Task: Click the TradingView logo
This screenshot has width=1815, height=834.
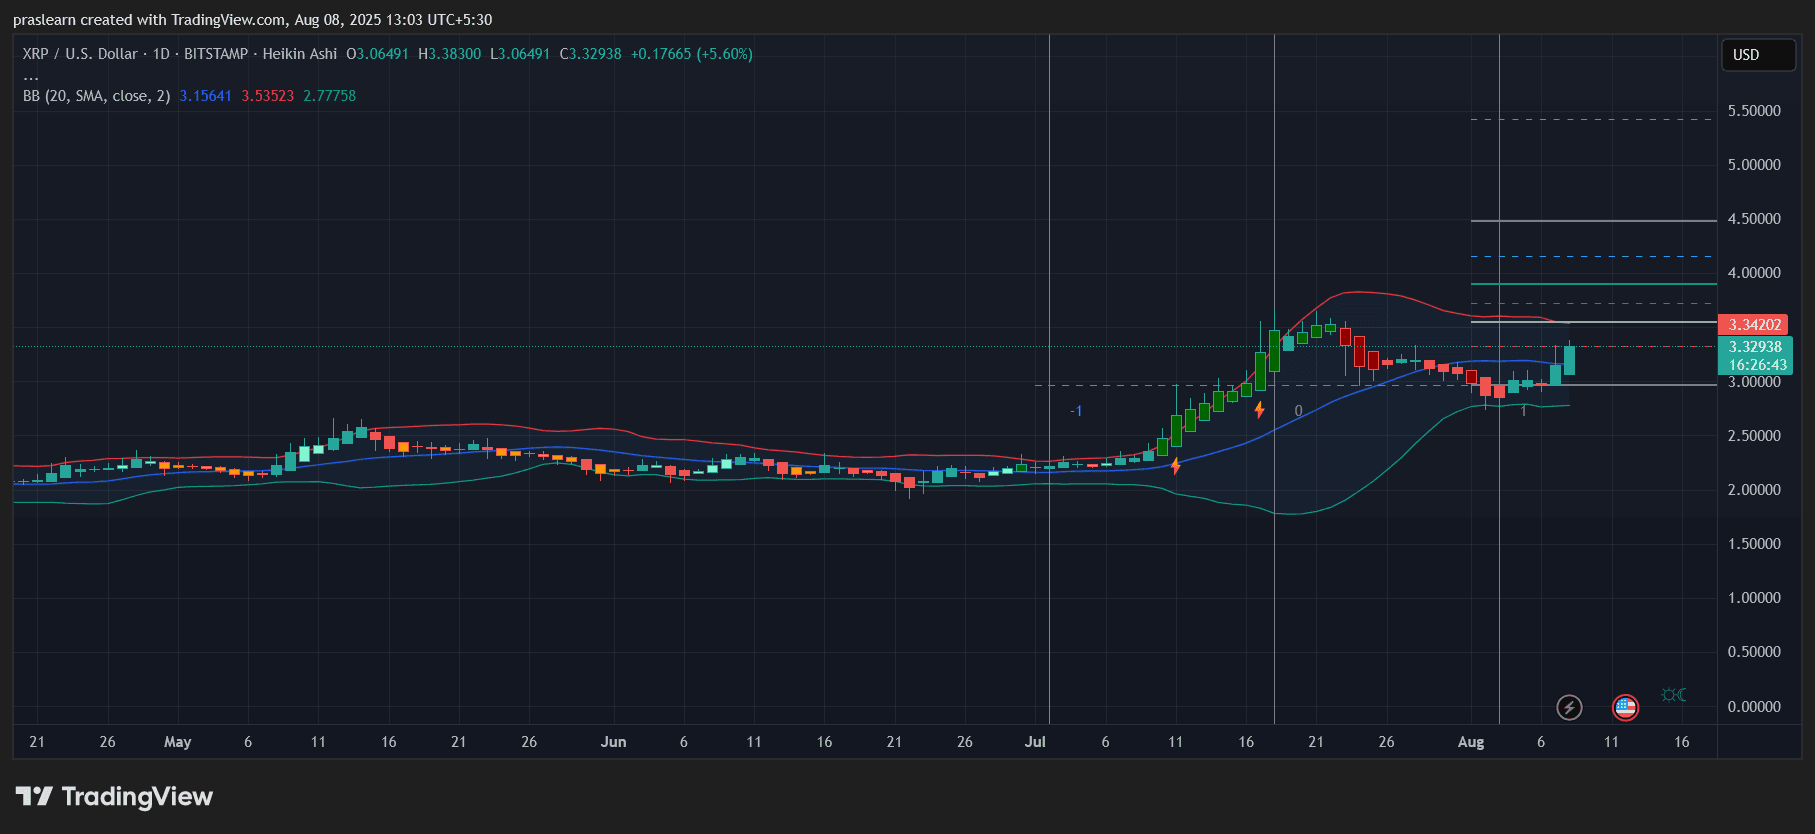Action: pyautogui.click(x=114, y=796)
